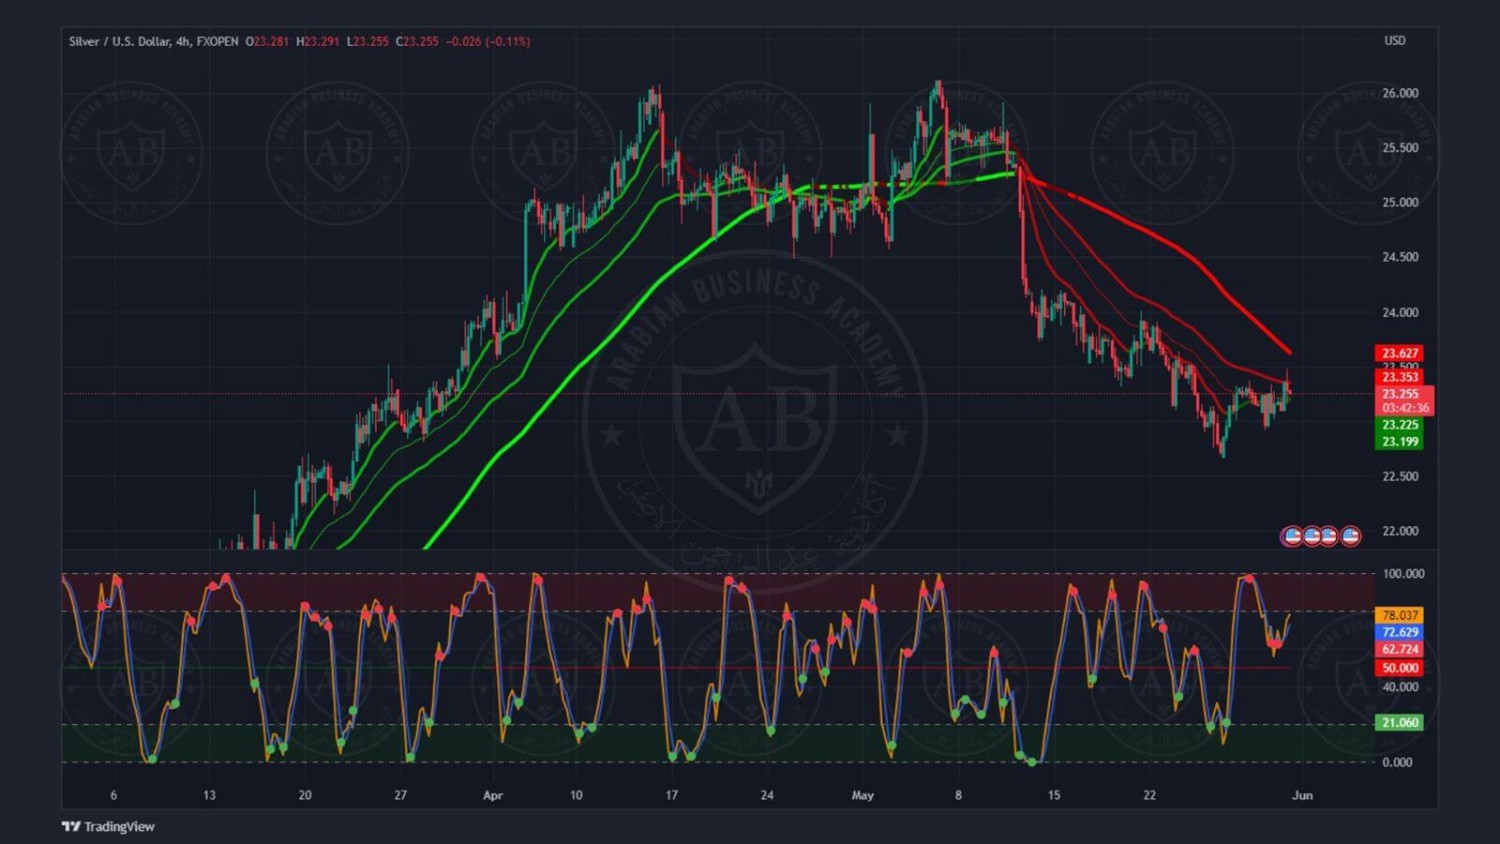Click date 24 on the time axis
1500x844 pixels.
(767, 796)
